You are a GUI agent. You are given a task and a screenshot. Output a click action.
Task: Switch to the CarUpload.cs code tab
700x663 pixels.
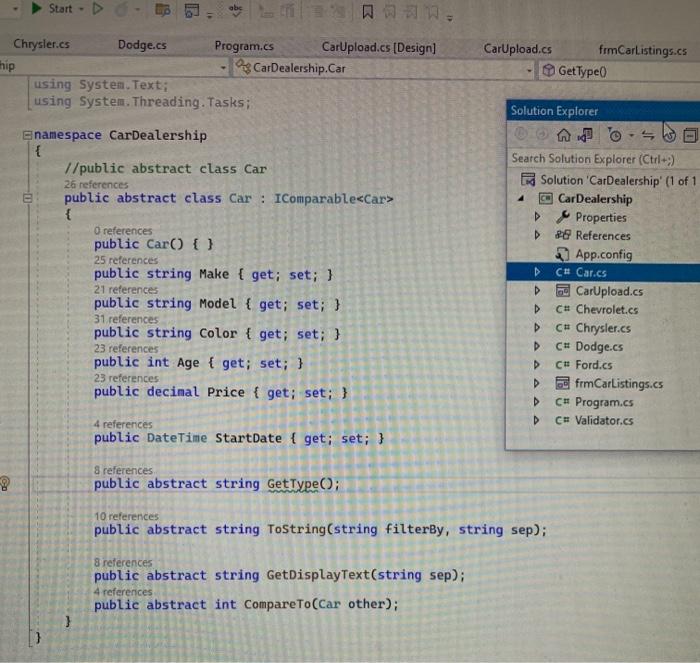pyautogui.click(x=517, y=49)
